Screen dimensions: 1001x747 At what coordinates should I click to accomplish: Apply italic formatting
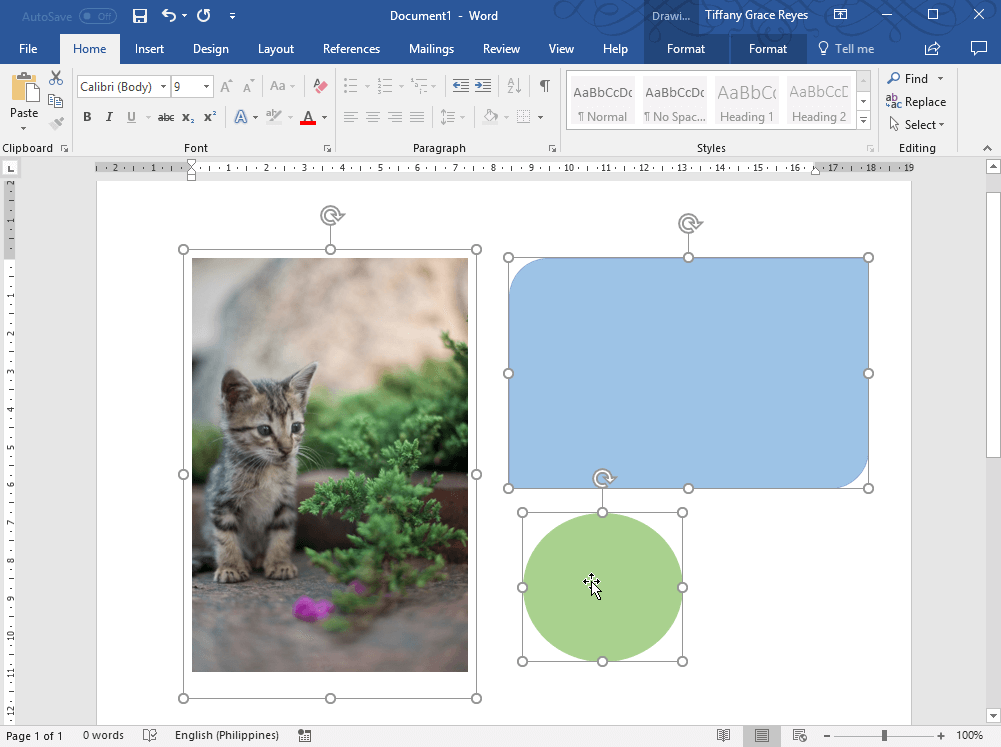click(108, 117)
